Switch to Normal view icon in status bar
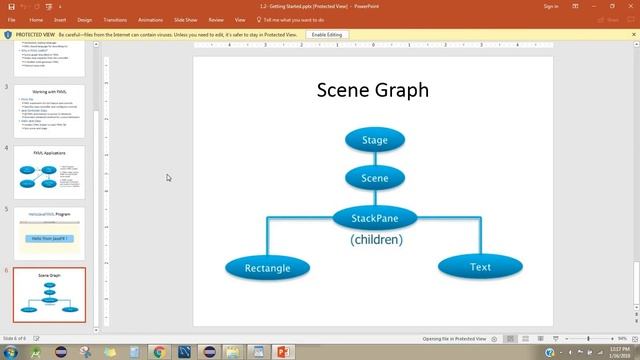The image size is (640, 360). [x=510, y=339]
